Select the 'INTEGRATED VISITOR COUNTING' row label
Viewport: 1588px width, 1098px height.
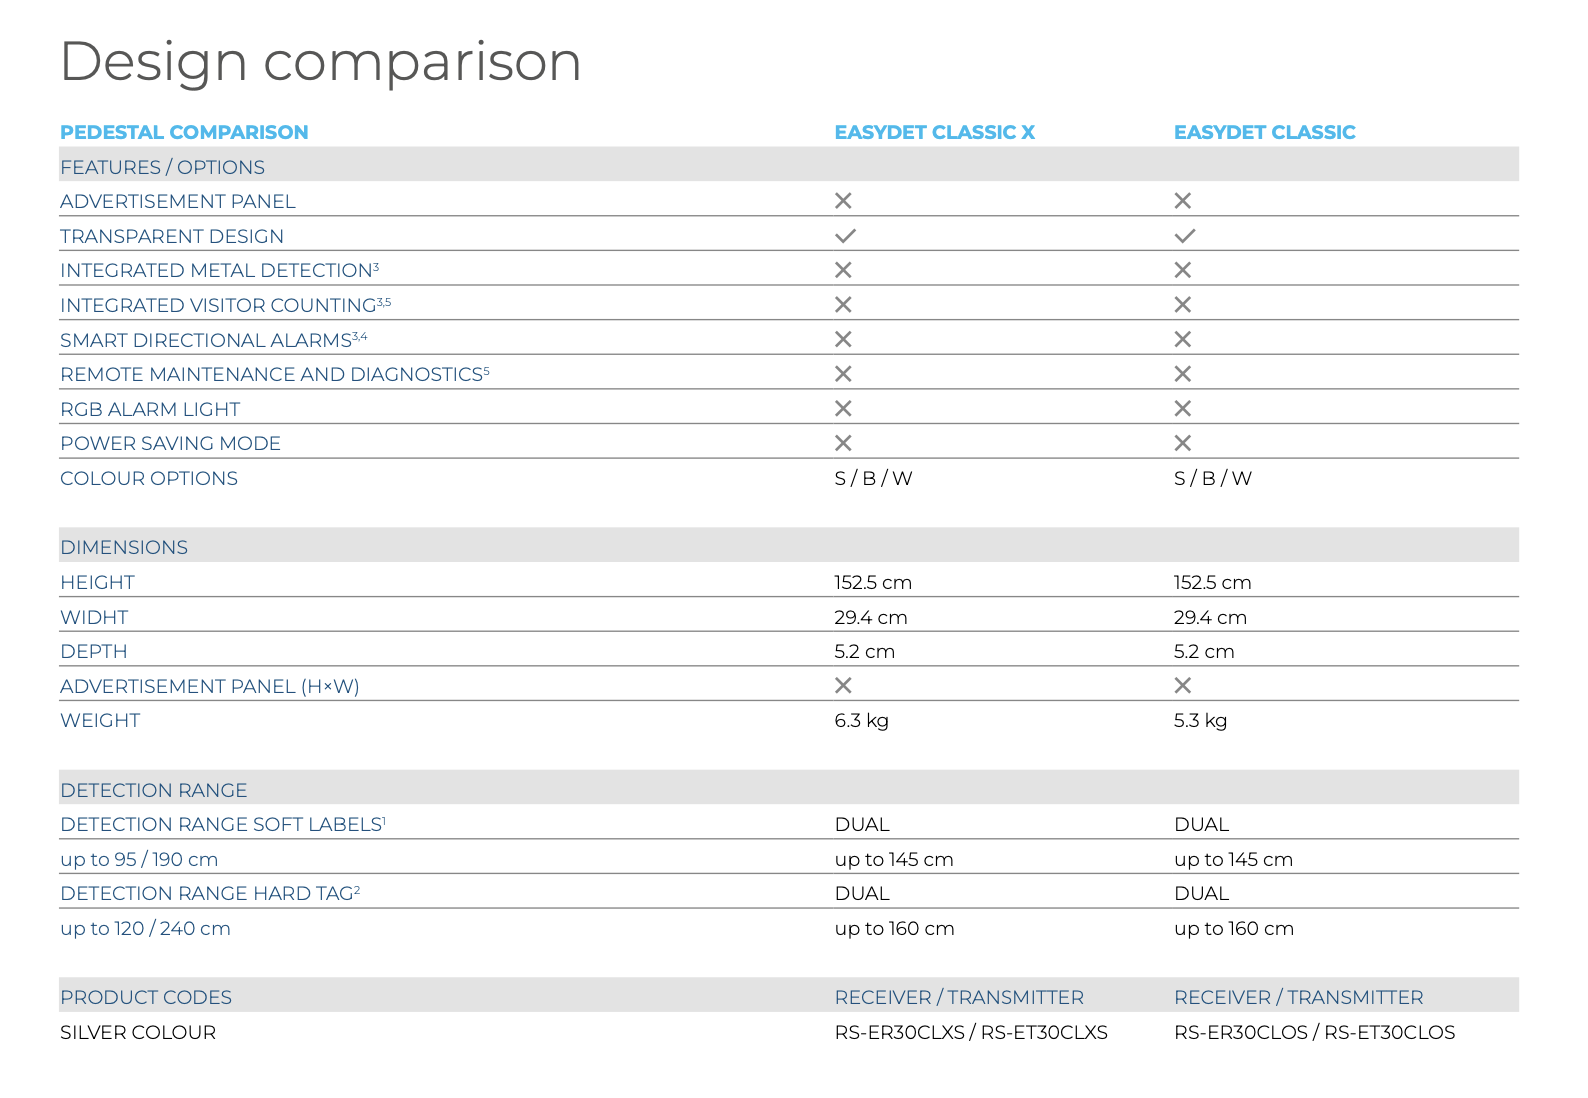(225, 305)
